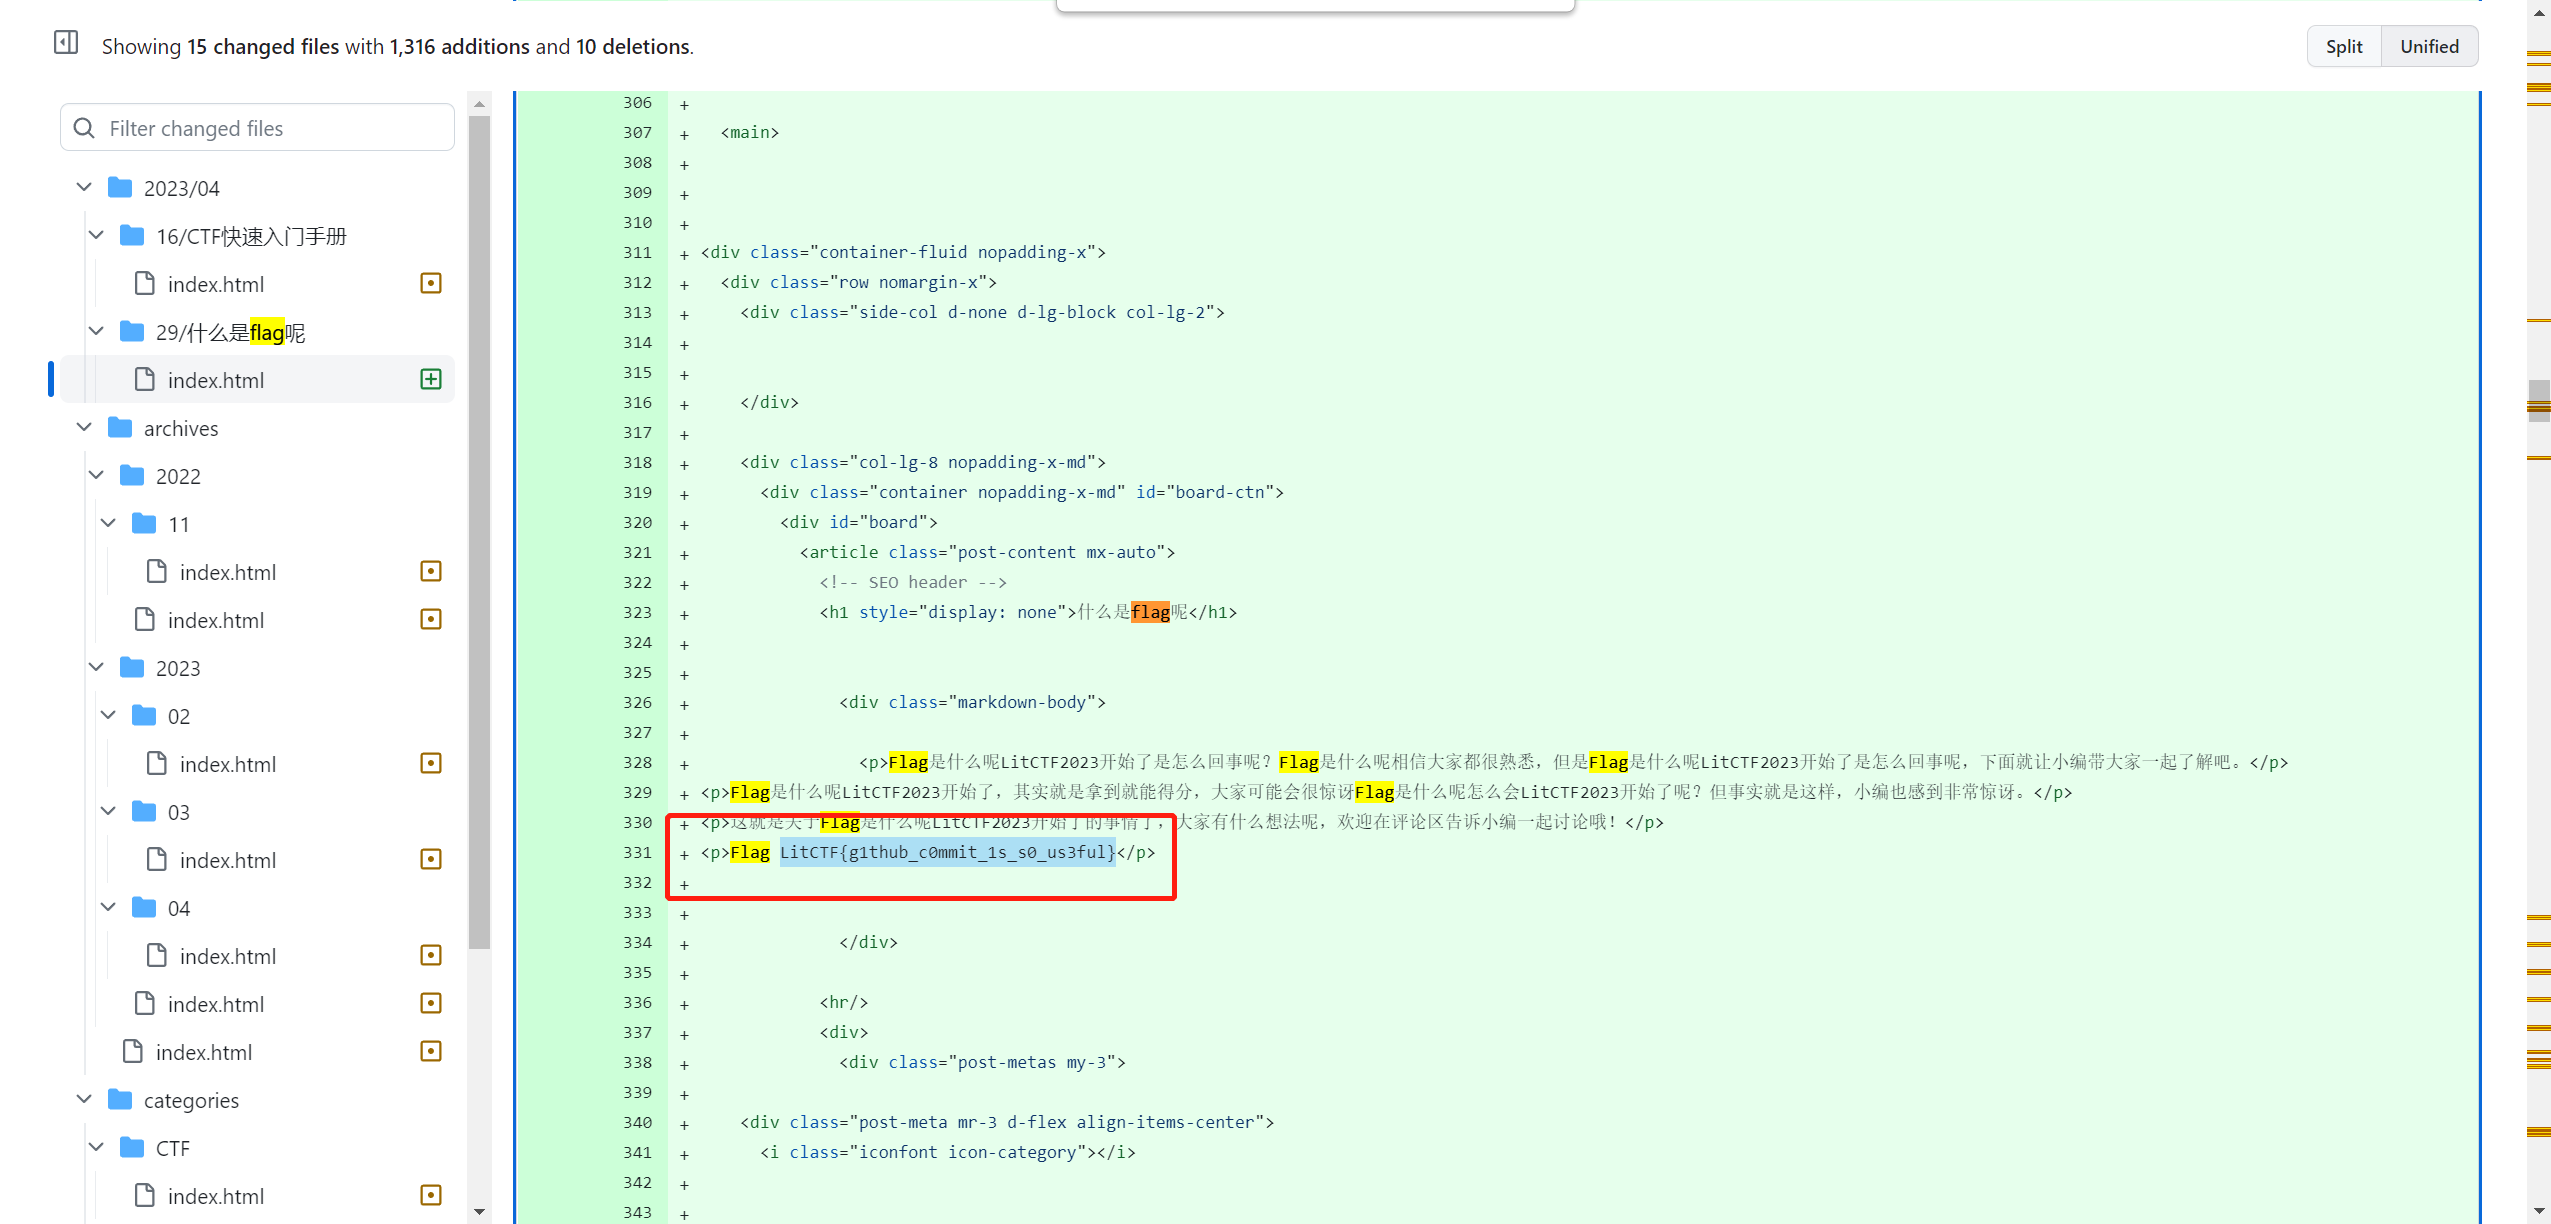
Task: Click the search icon in filter box
Action: [x=85, y=128]
